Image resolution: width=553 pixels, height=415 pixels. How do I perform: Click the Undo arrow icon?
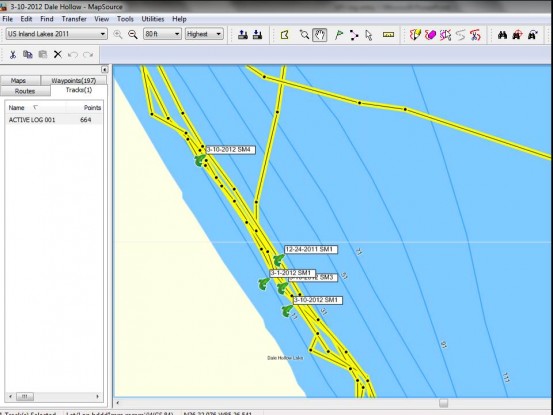(73, 55)
